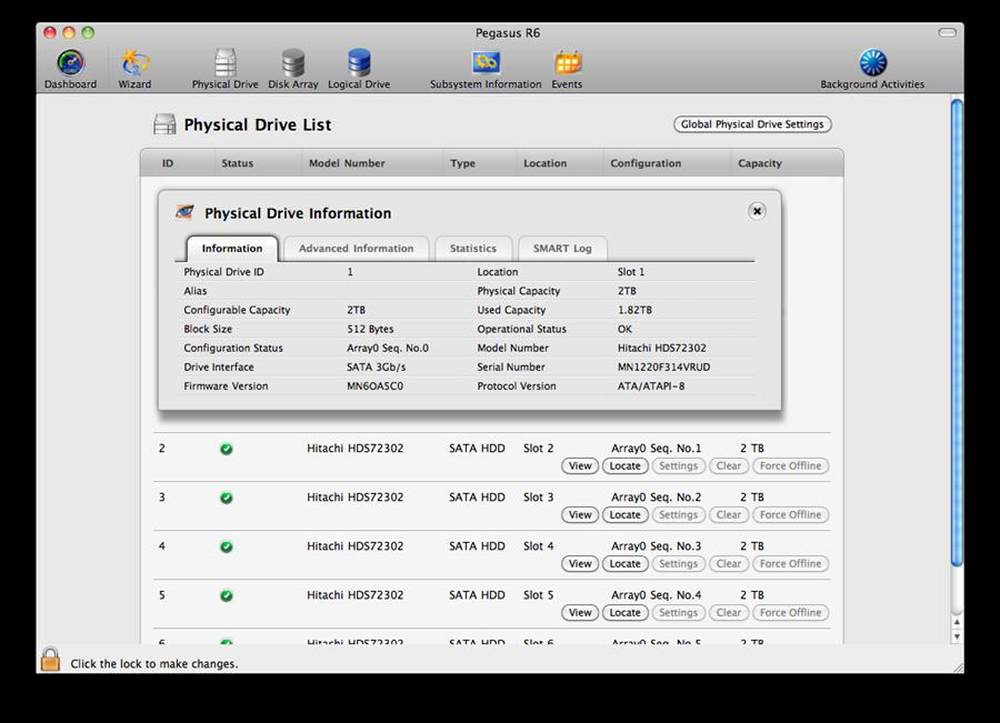Force Offline the Slot 4 drive
This screenshot has height=723, width=1000.
point(791,564)
